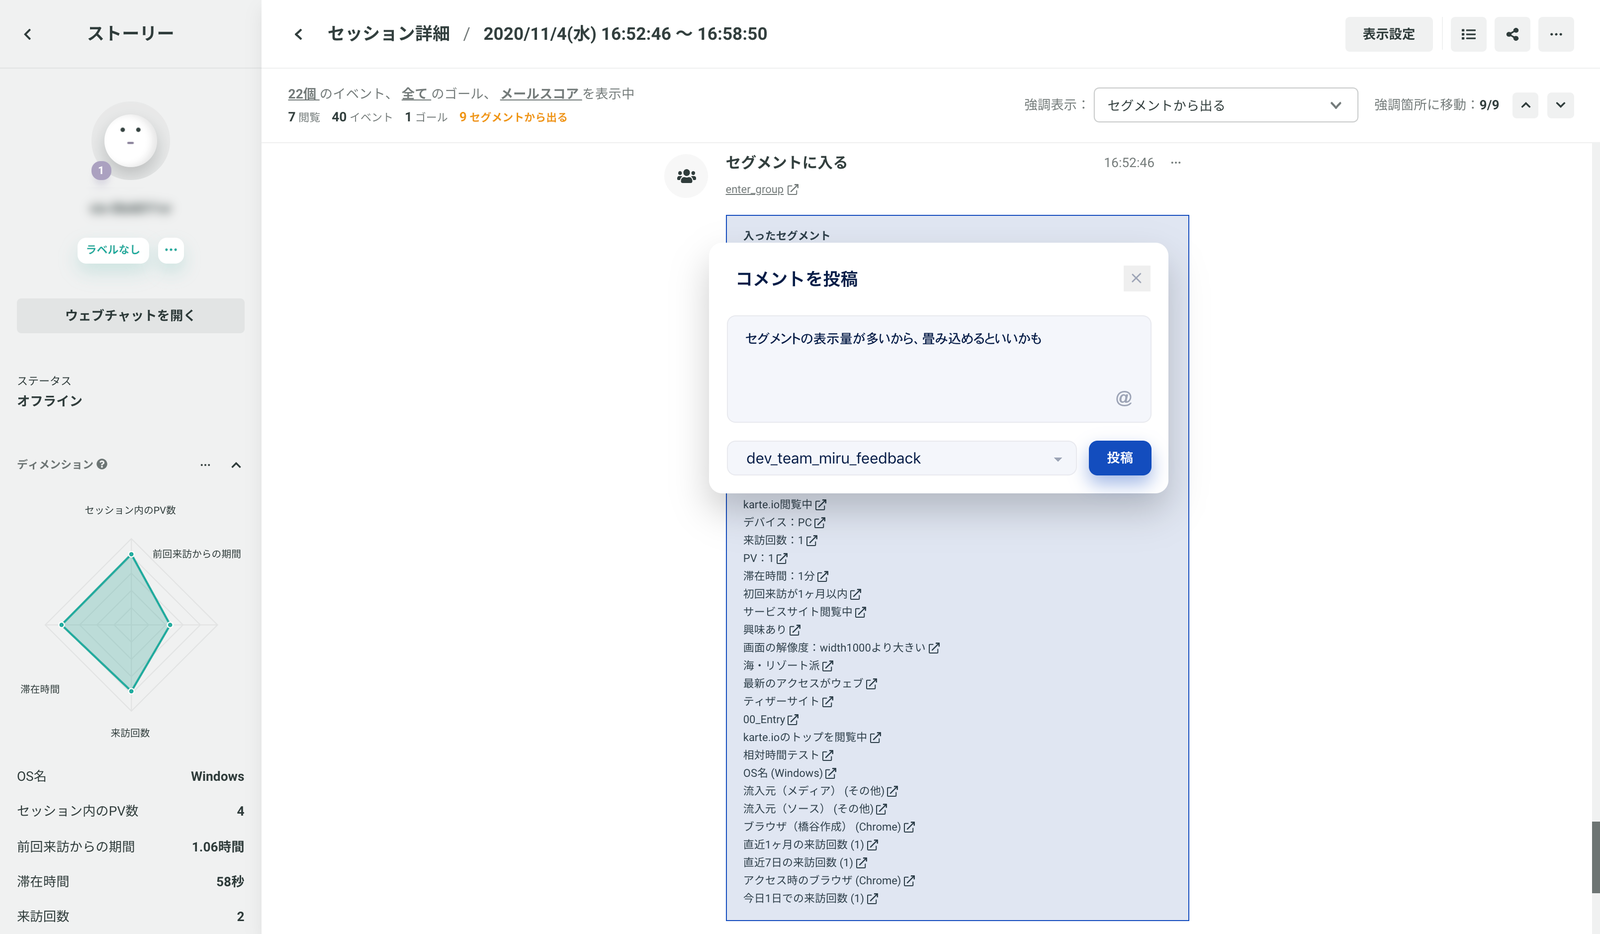Viewport: 1600px width, 934px height.
Task: Click the 投稿 submit button
Action: [x=1119, y=458]
